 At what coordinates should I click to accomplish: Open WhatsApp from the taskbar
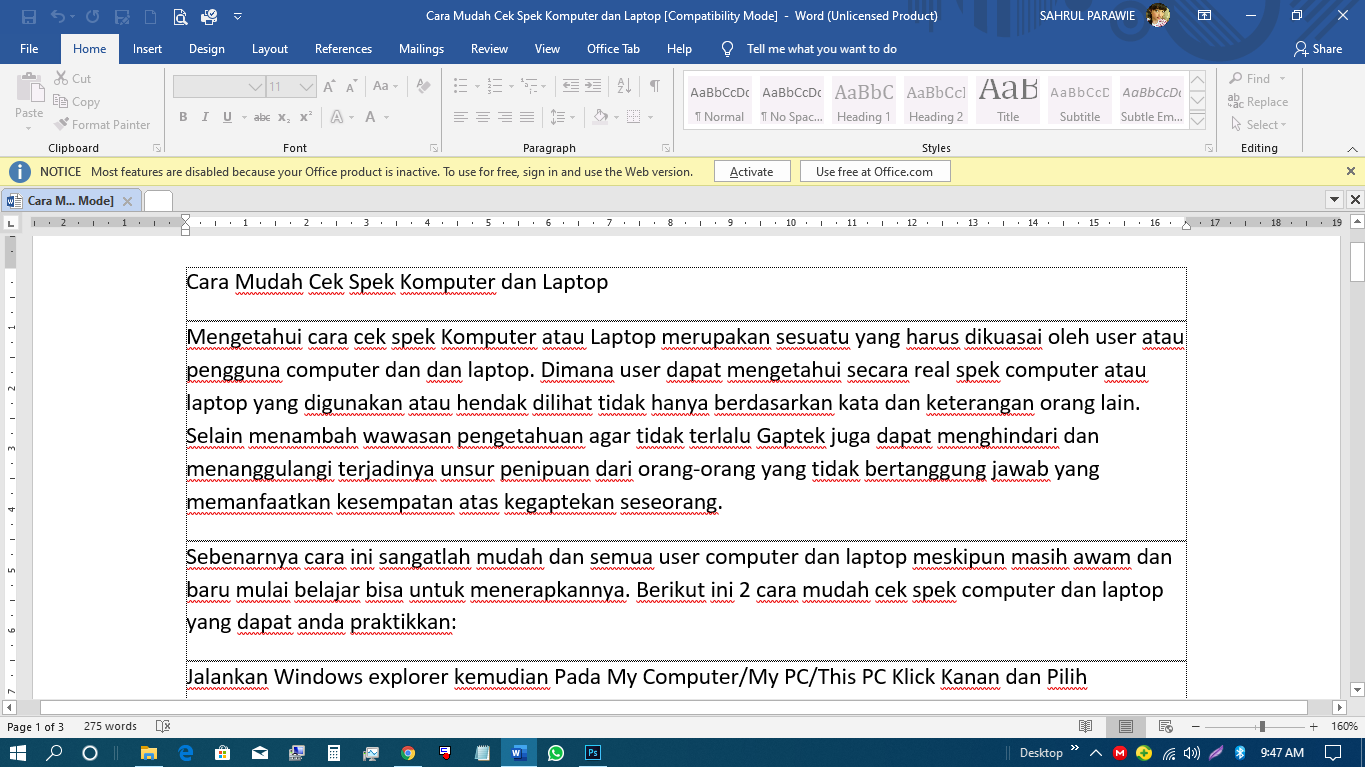(557, 752)
